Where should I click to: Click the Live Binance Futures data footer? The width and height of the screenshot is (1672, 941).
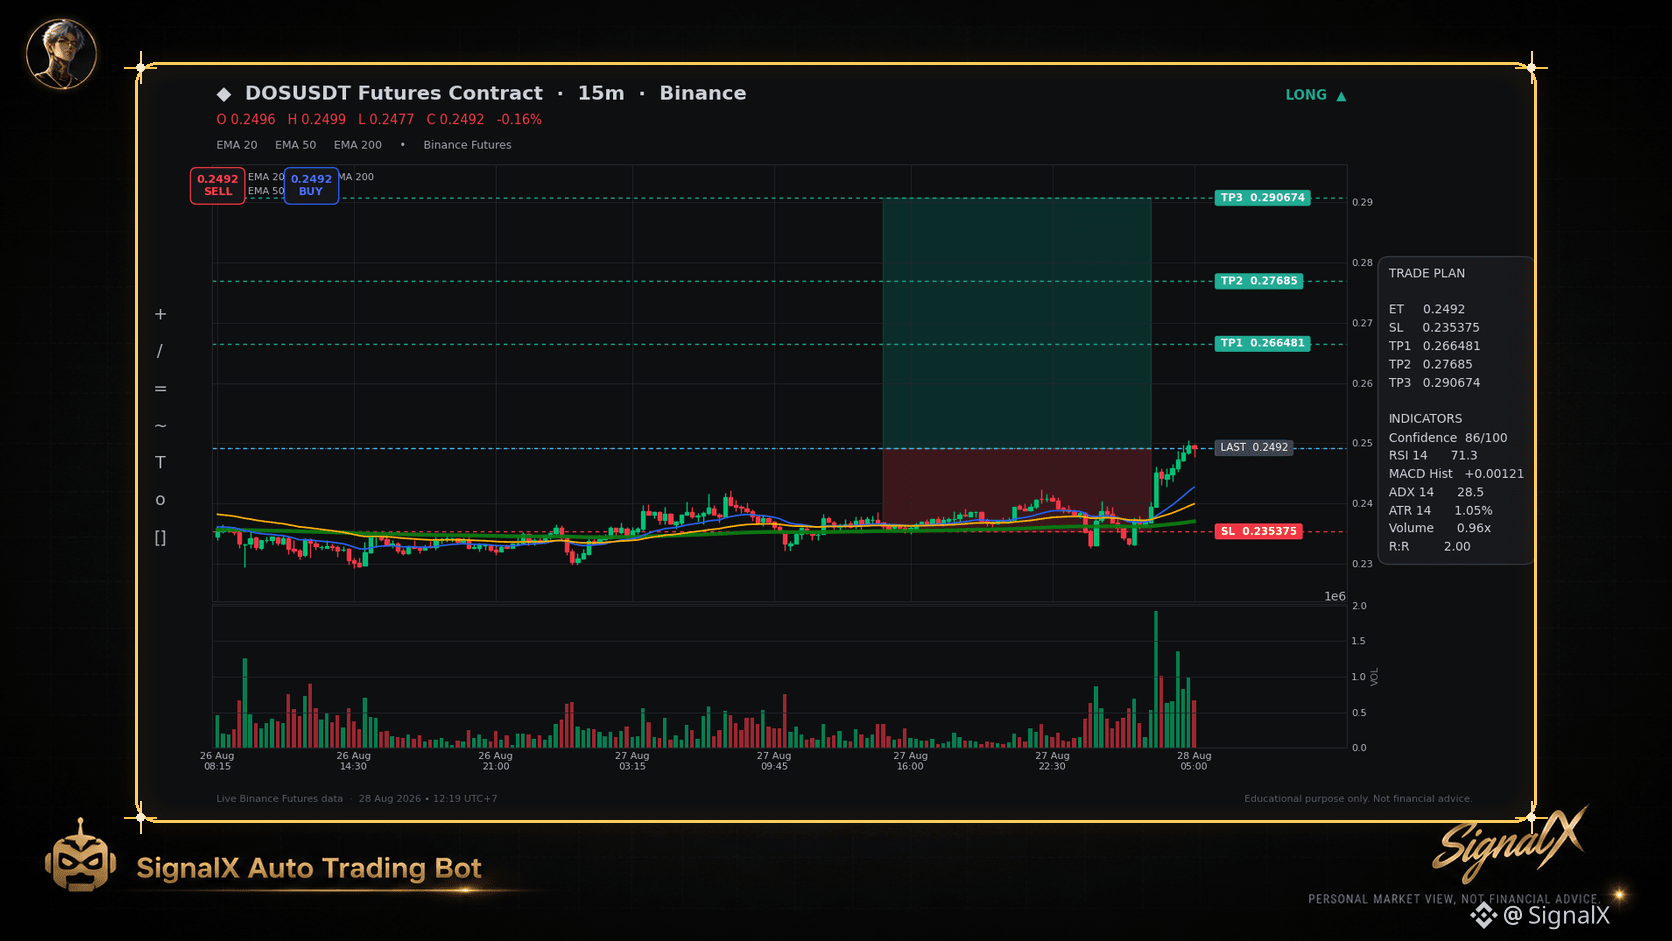[279, 798]
